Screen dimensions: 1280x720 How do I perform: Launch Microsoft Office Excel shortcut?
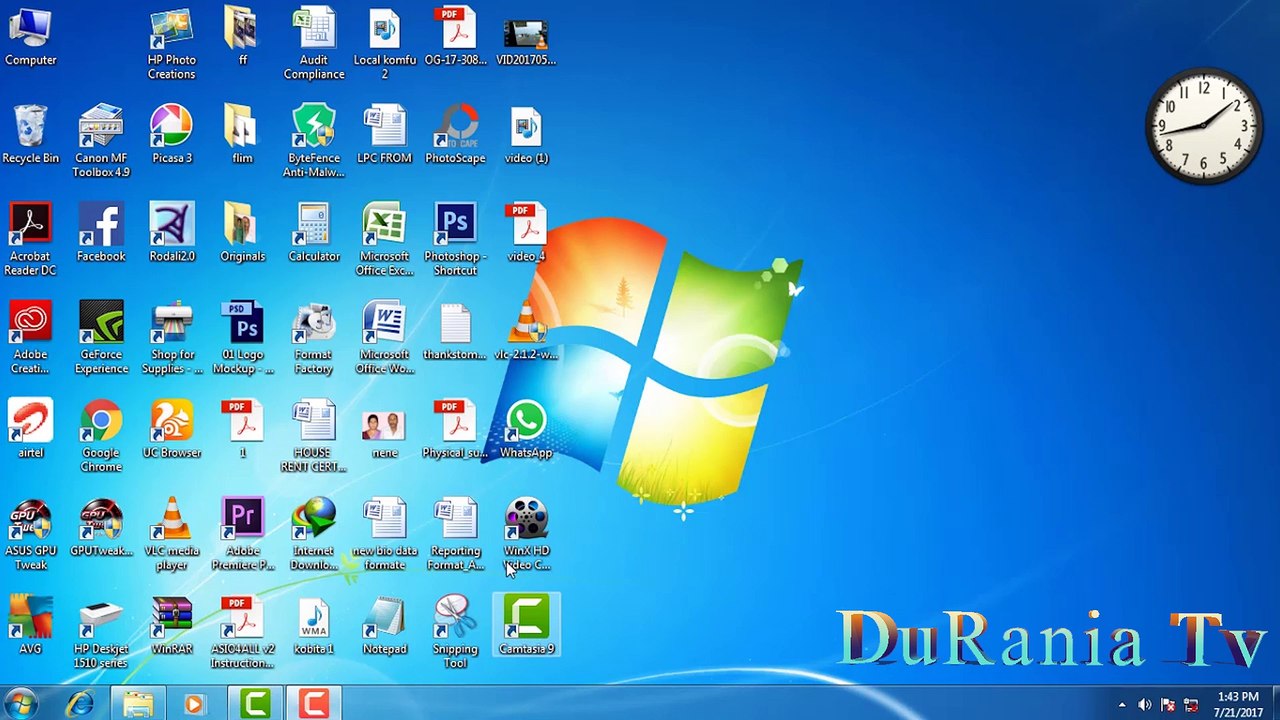click(x=385, y=240)
